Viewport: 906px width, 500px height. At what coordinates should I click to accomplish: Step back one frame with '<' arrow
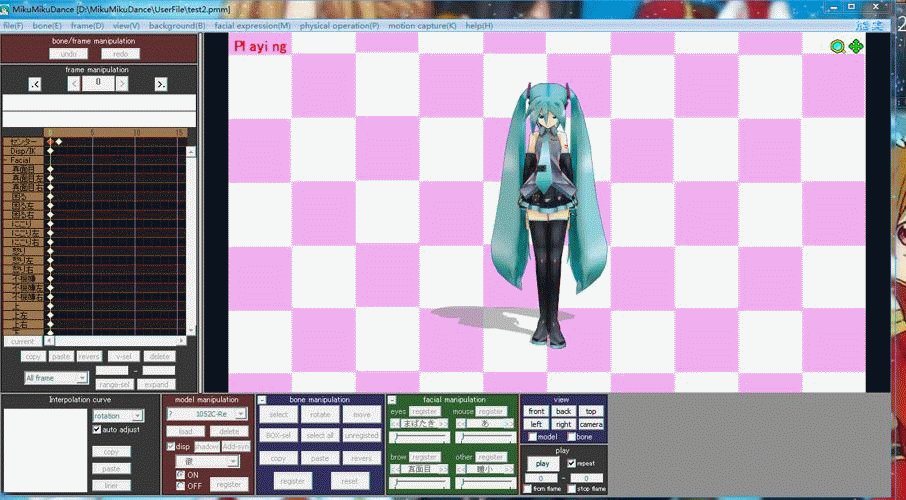point(74,84)
